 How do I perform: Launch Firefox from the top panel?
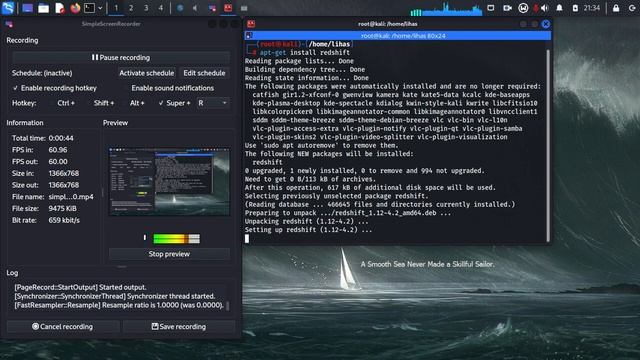[x=75, y=8]
